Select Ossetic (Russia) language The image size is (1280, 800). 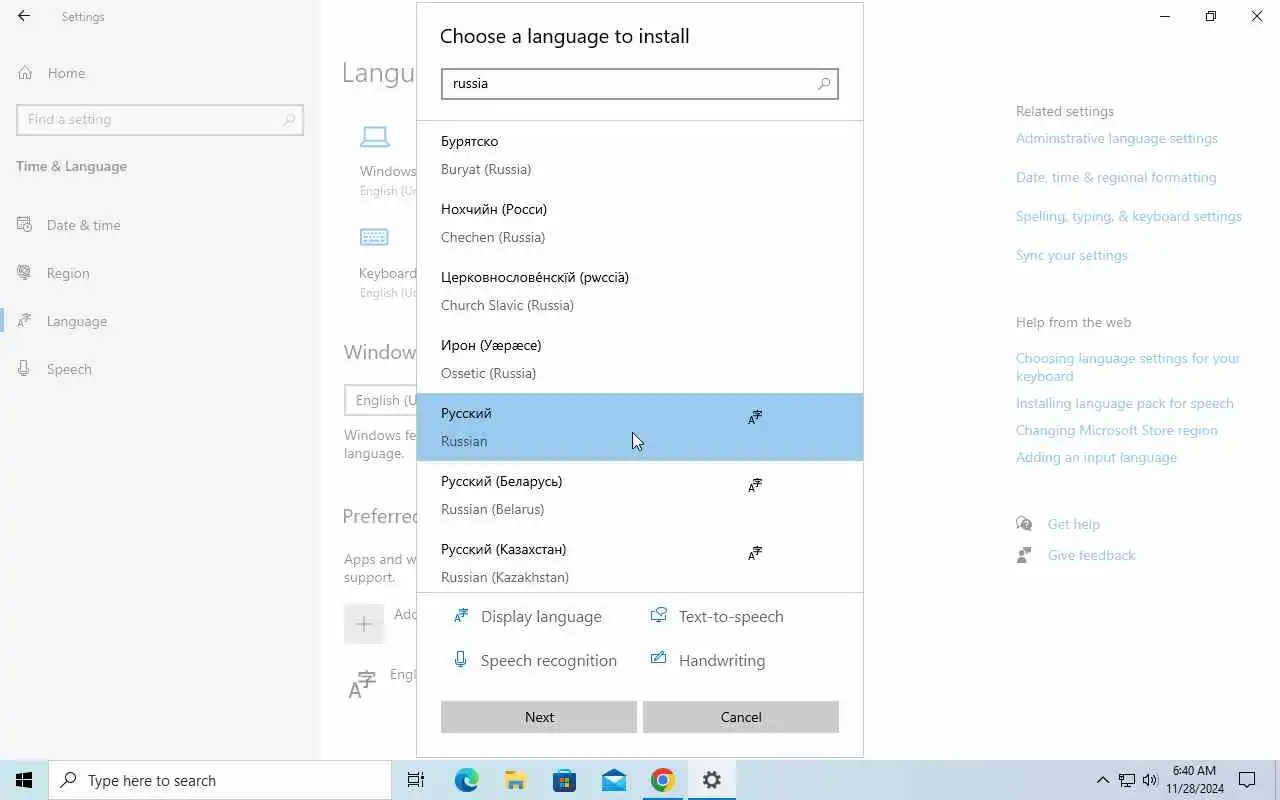pyautogui.click(x=640, y=359)
